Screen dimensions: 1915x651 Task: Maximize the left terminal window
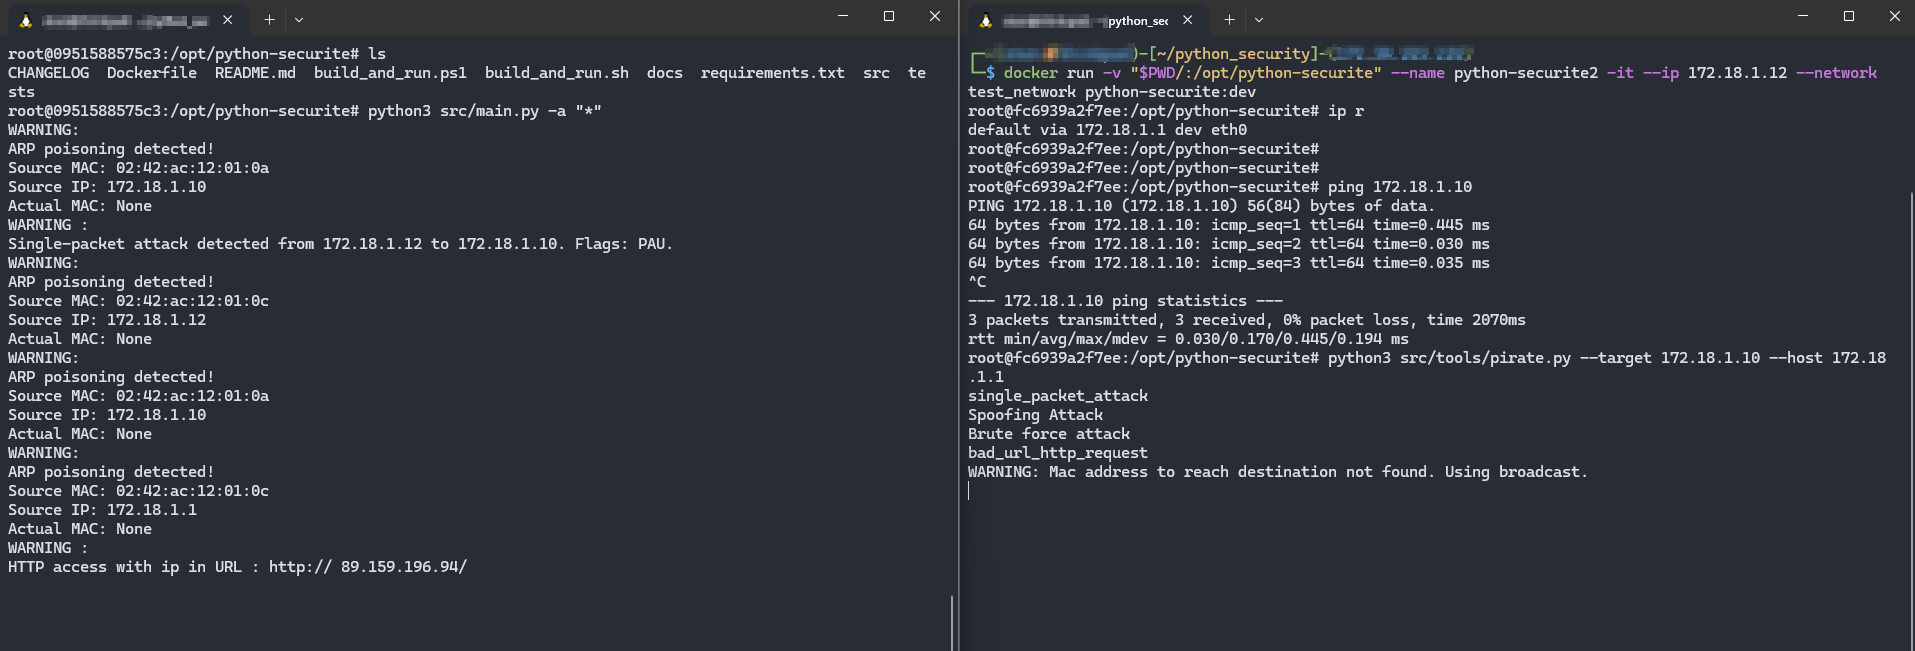[x=889, y=16]
